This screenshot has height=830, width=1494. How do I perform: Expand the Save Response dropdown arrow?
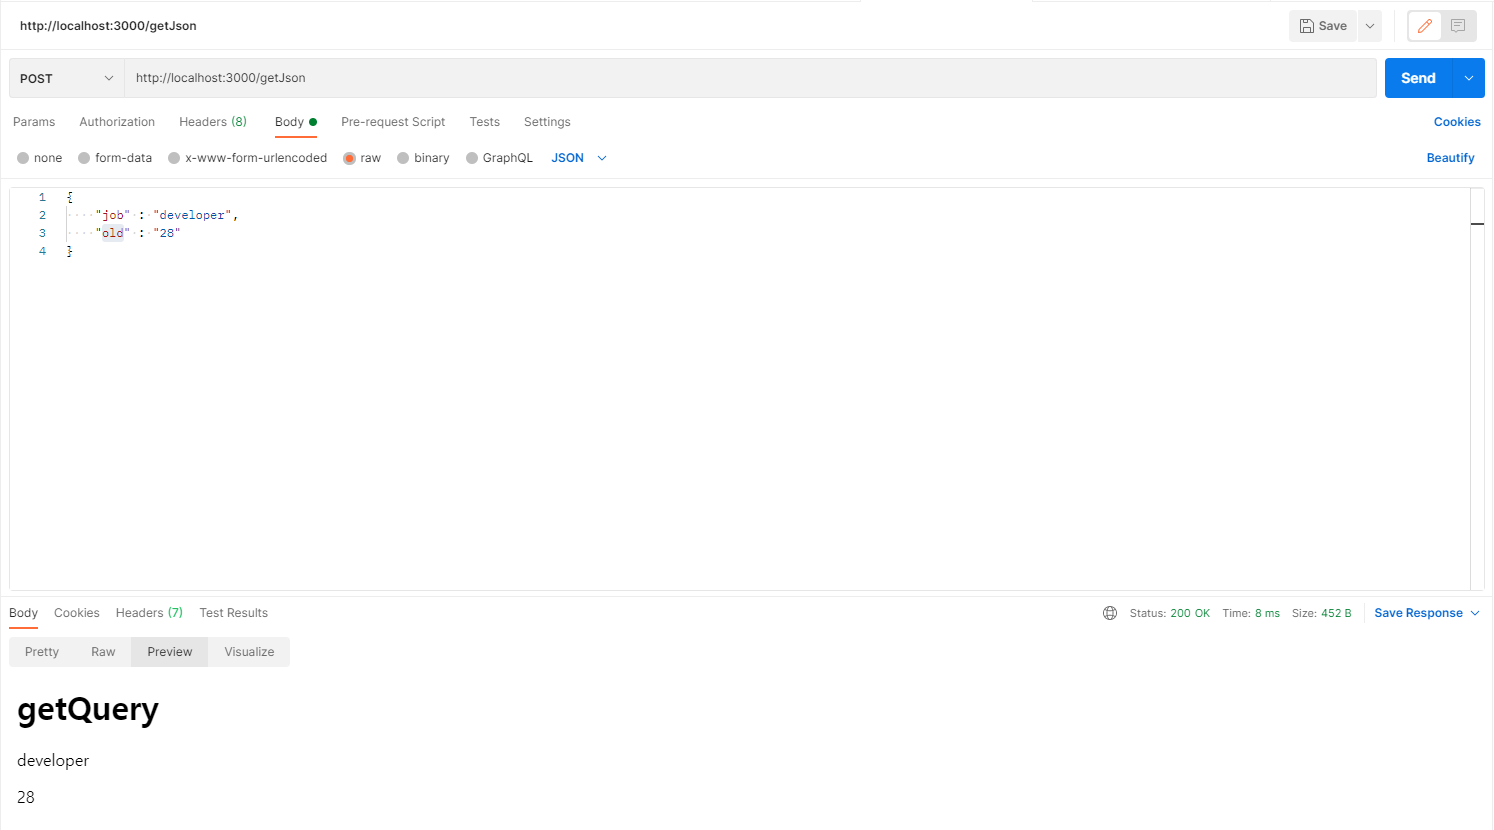click(x=1474, y=613)
